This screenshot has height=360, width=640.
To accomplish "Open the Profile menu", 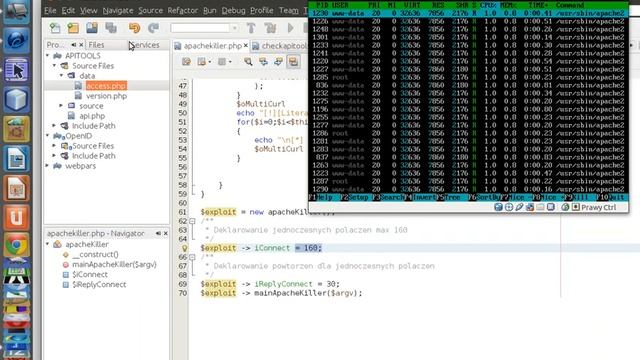I will (x=261, y=10).
